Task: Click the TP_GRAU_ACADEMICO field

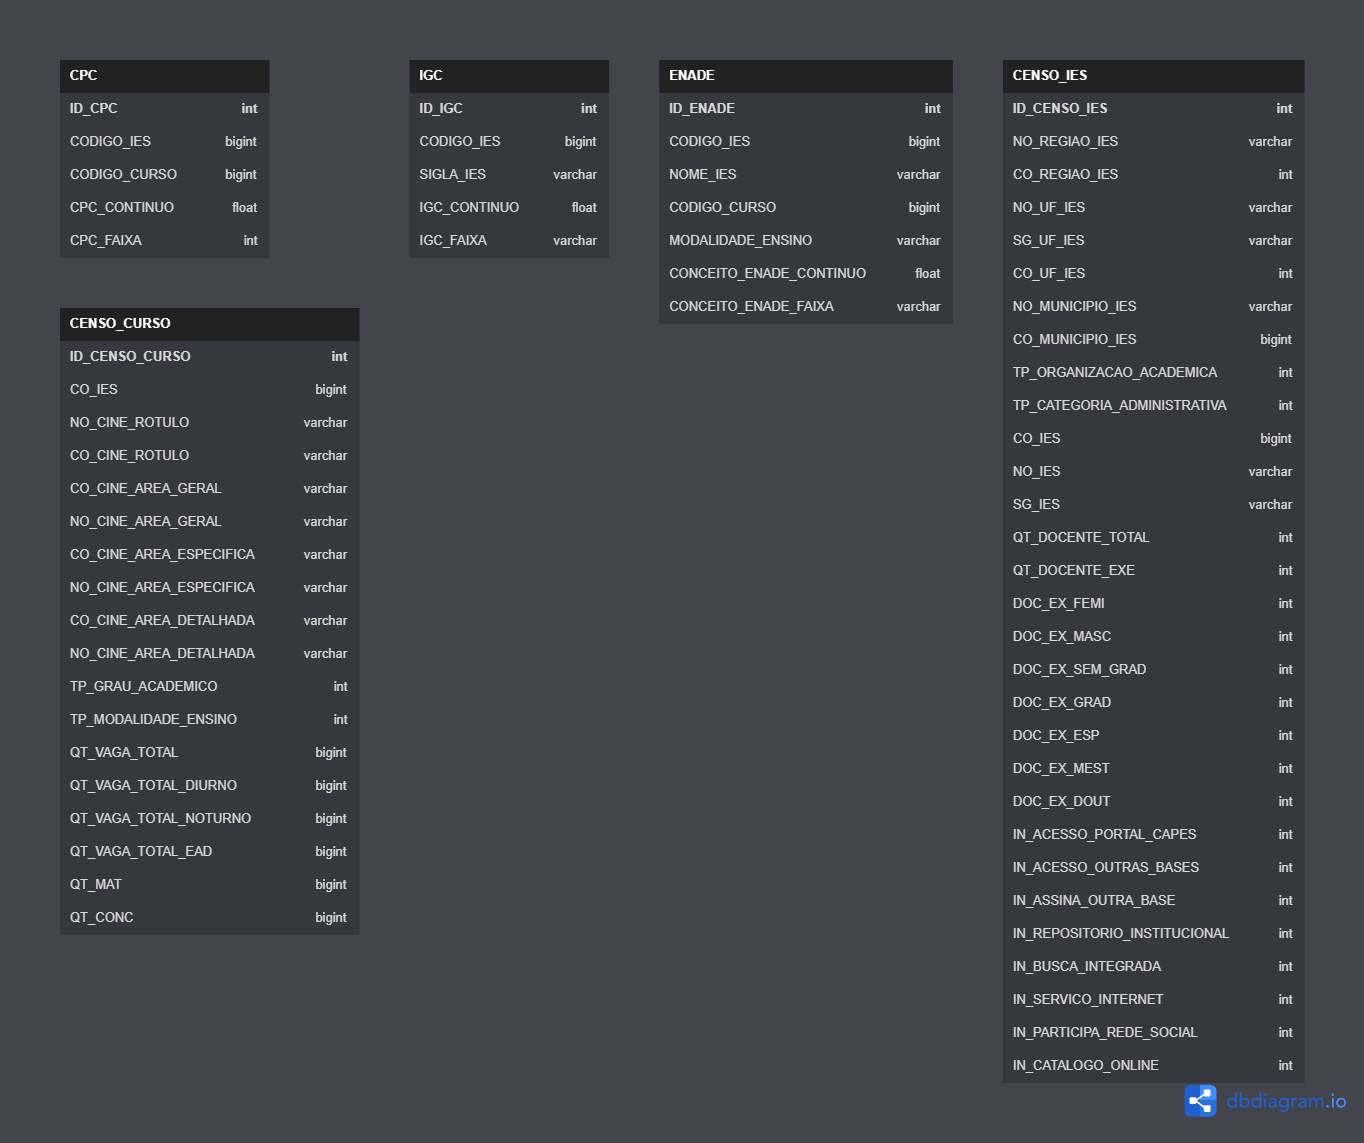Action: click(x=209, y=687)
